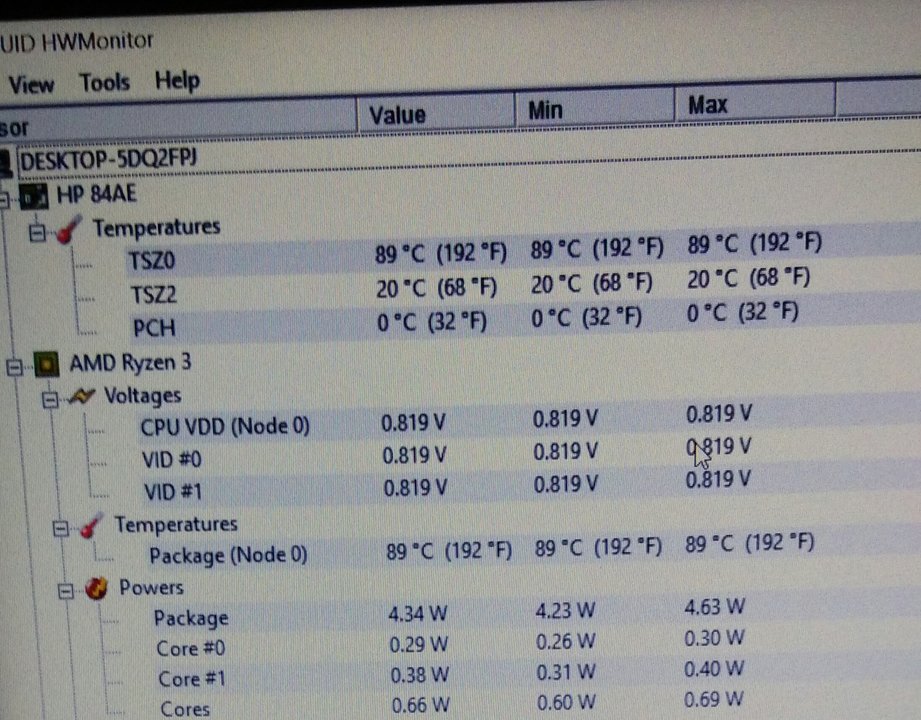Viewport: 921px width, 720px height.
Task: Collapse the AMD Ryzen 3 node
Action: pyautogui.click(x=14, y=368)
